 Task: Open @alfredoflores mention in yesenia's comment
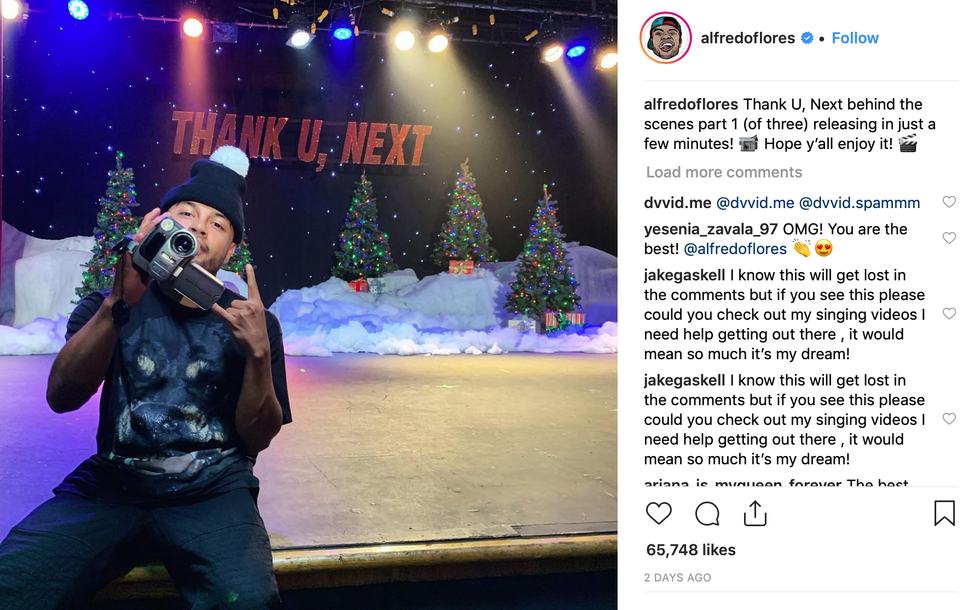point(735,249)
